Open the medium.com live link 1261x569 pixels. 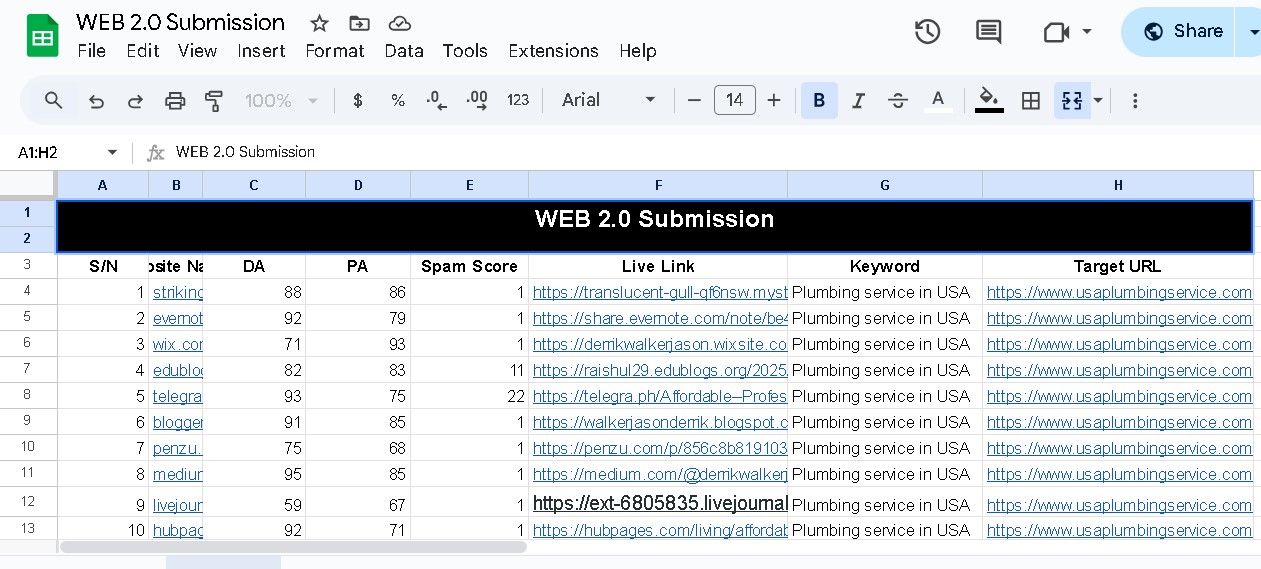tap(660, 474)
